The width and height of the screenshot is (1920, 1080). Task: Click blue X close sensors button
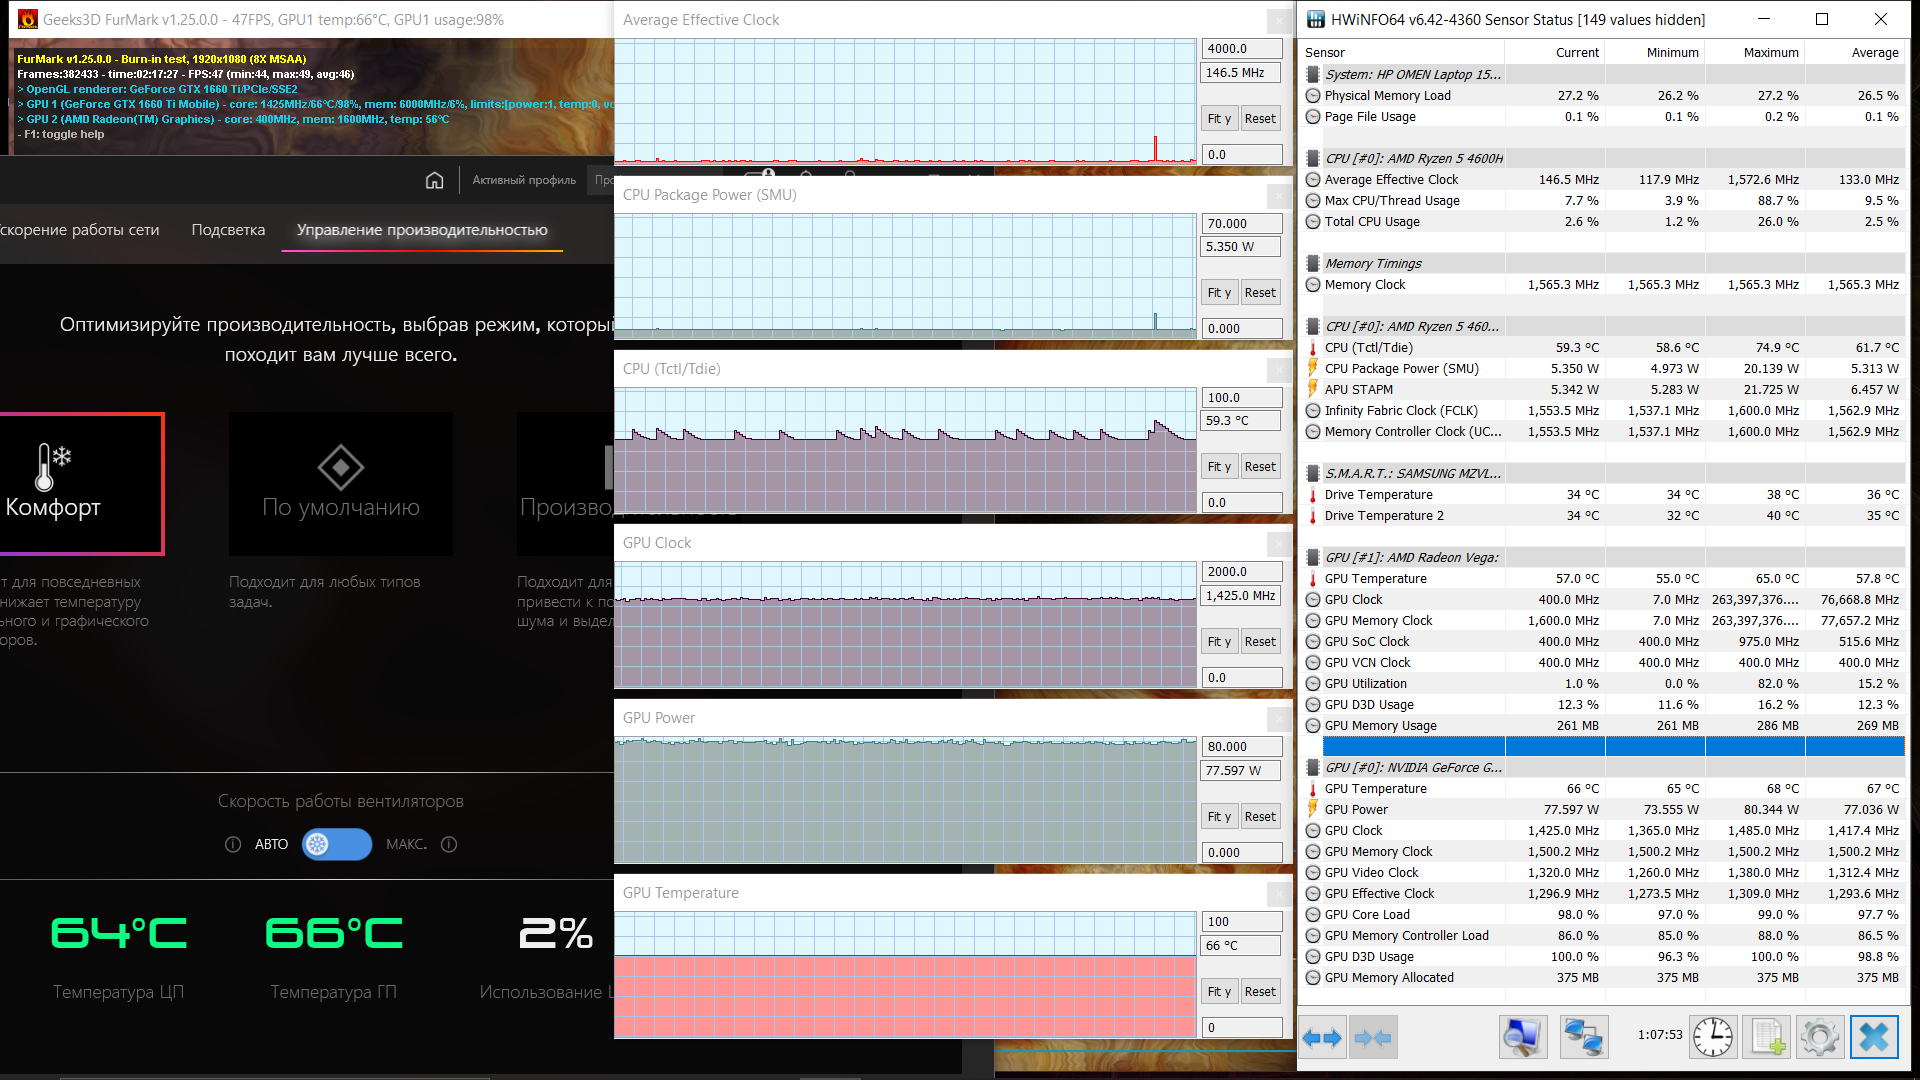click(1874, 1037)
